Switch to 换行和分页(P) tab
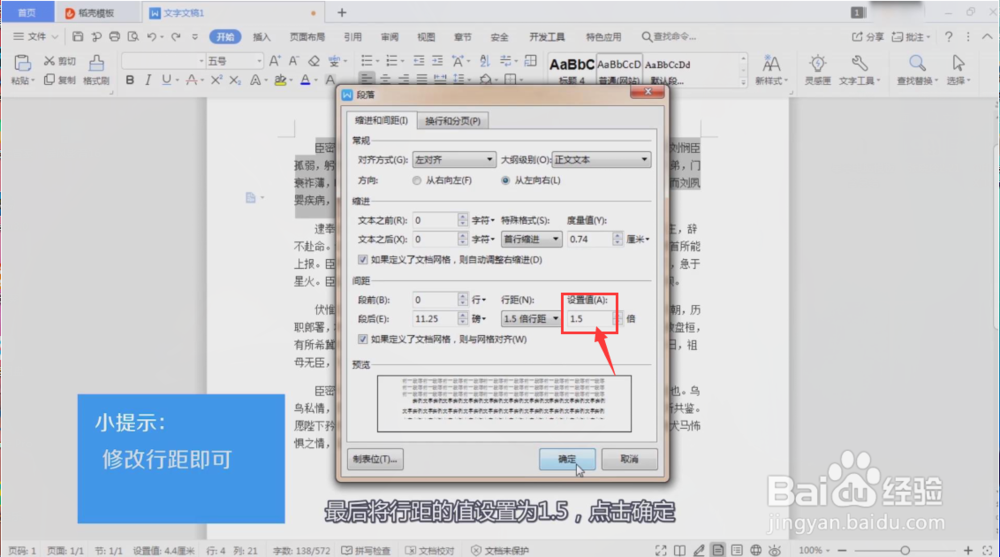The height and width of the screenshot is (557, 1000). click(x=453, y=121)
